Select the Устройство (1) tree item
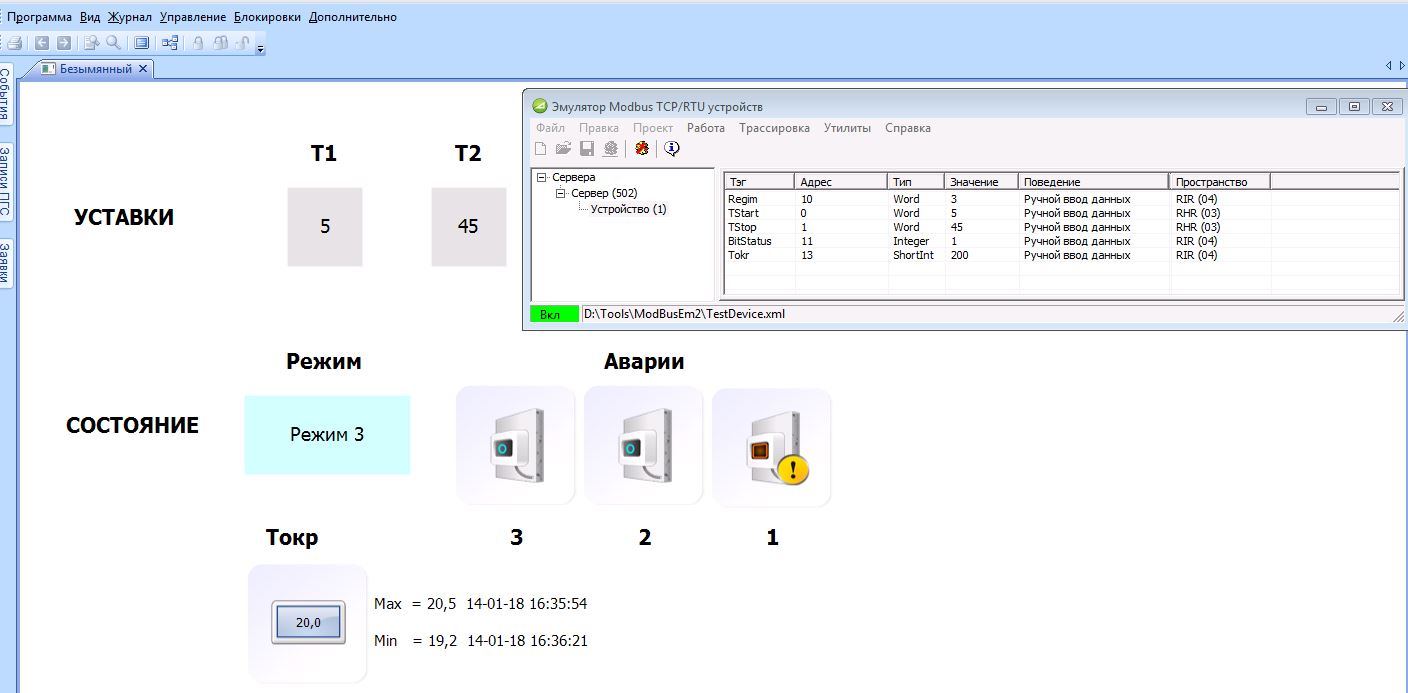Image resolution: width=1408 pixels, height=693 pixels. 628,209
